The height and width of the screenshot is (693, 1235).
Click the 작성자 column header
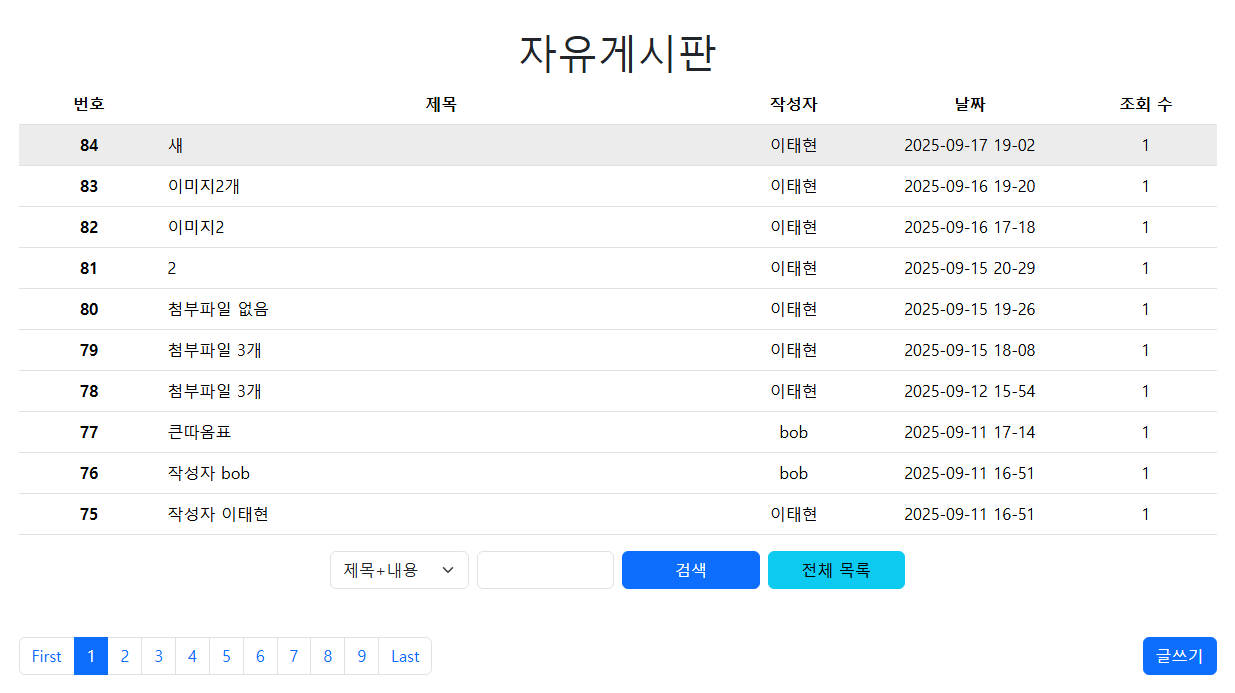[x=794, y=104]
